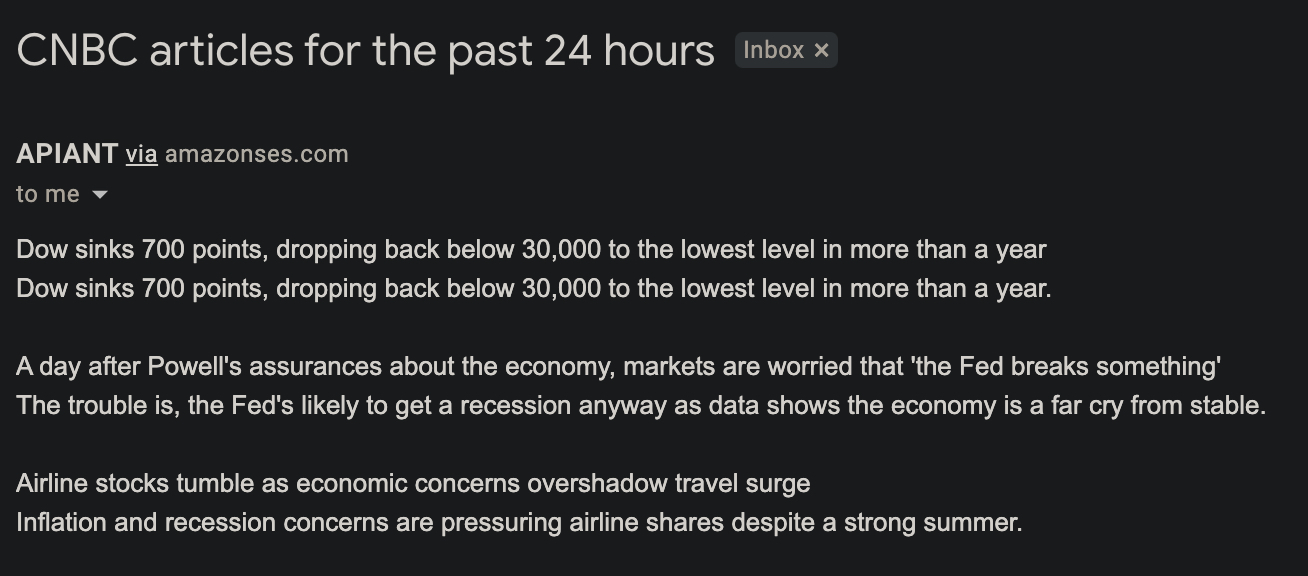Remove the Inbox label with the x
The image size is (1308, 576).
[x=821, y=50]
